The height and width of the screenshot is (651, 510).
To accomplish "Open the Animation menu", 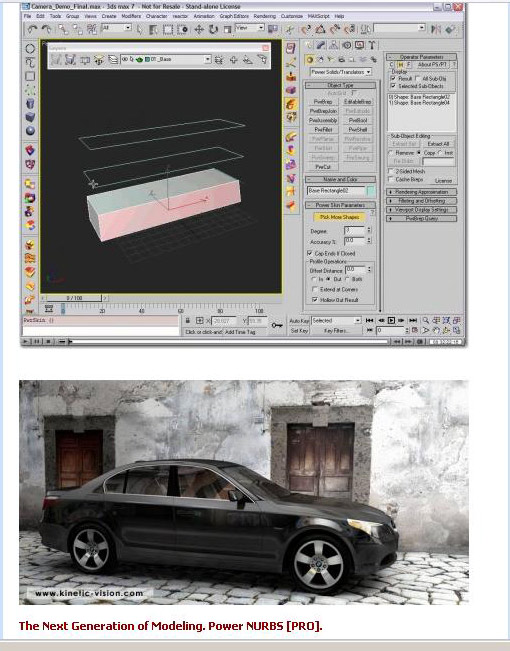I will coord(204,16).
